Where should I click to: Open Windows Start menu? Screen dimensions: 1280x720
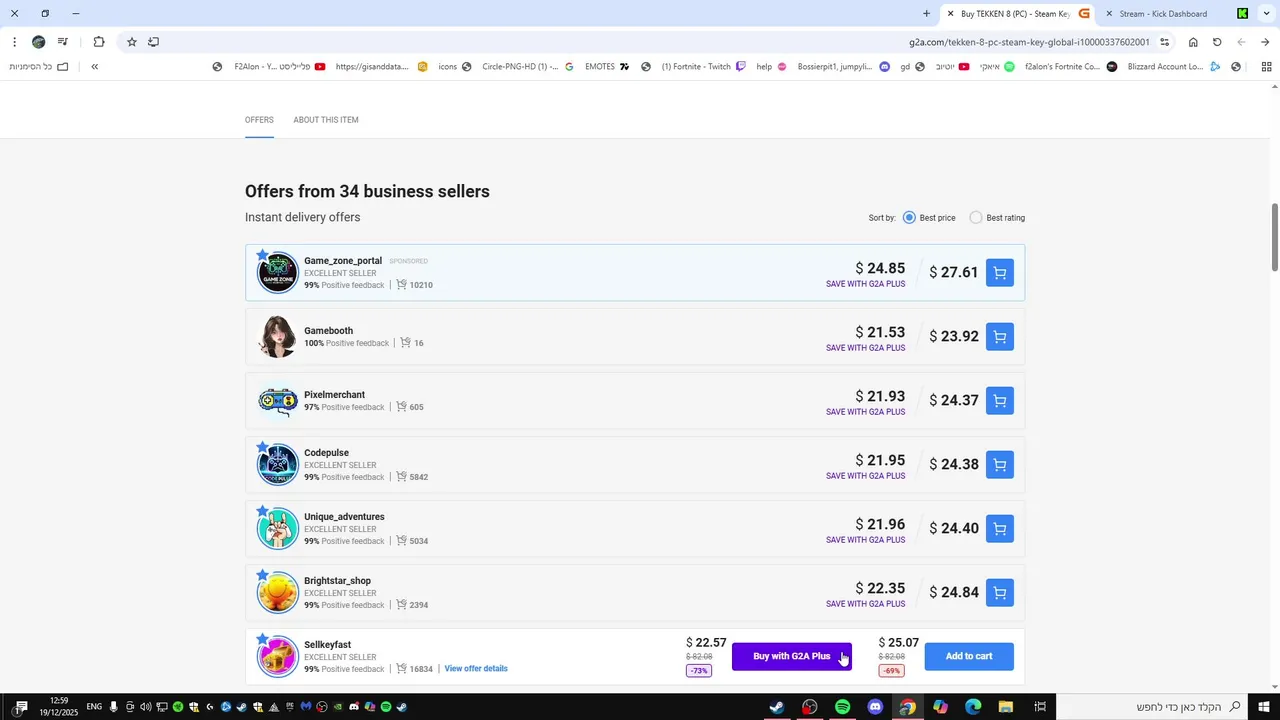coord(1264,707)
